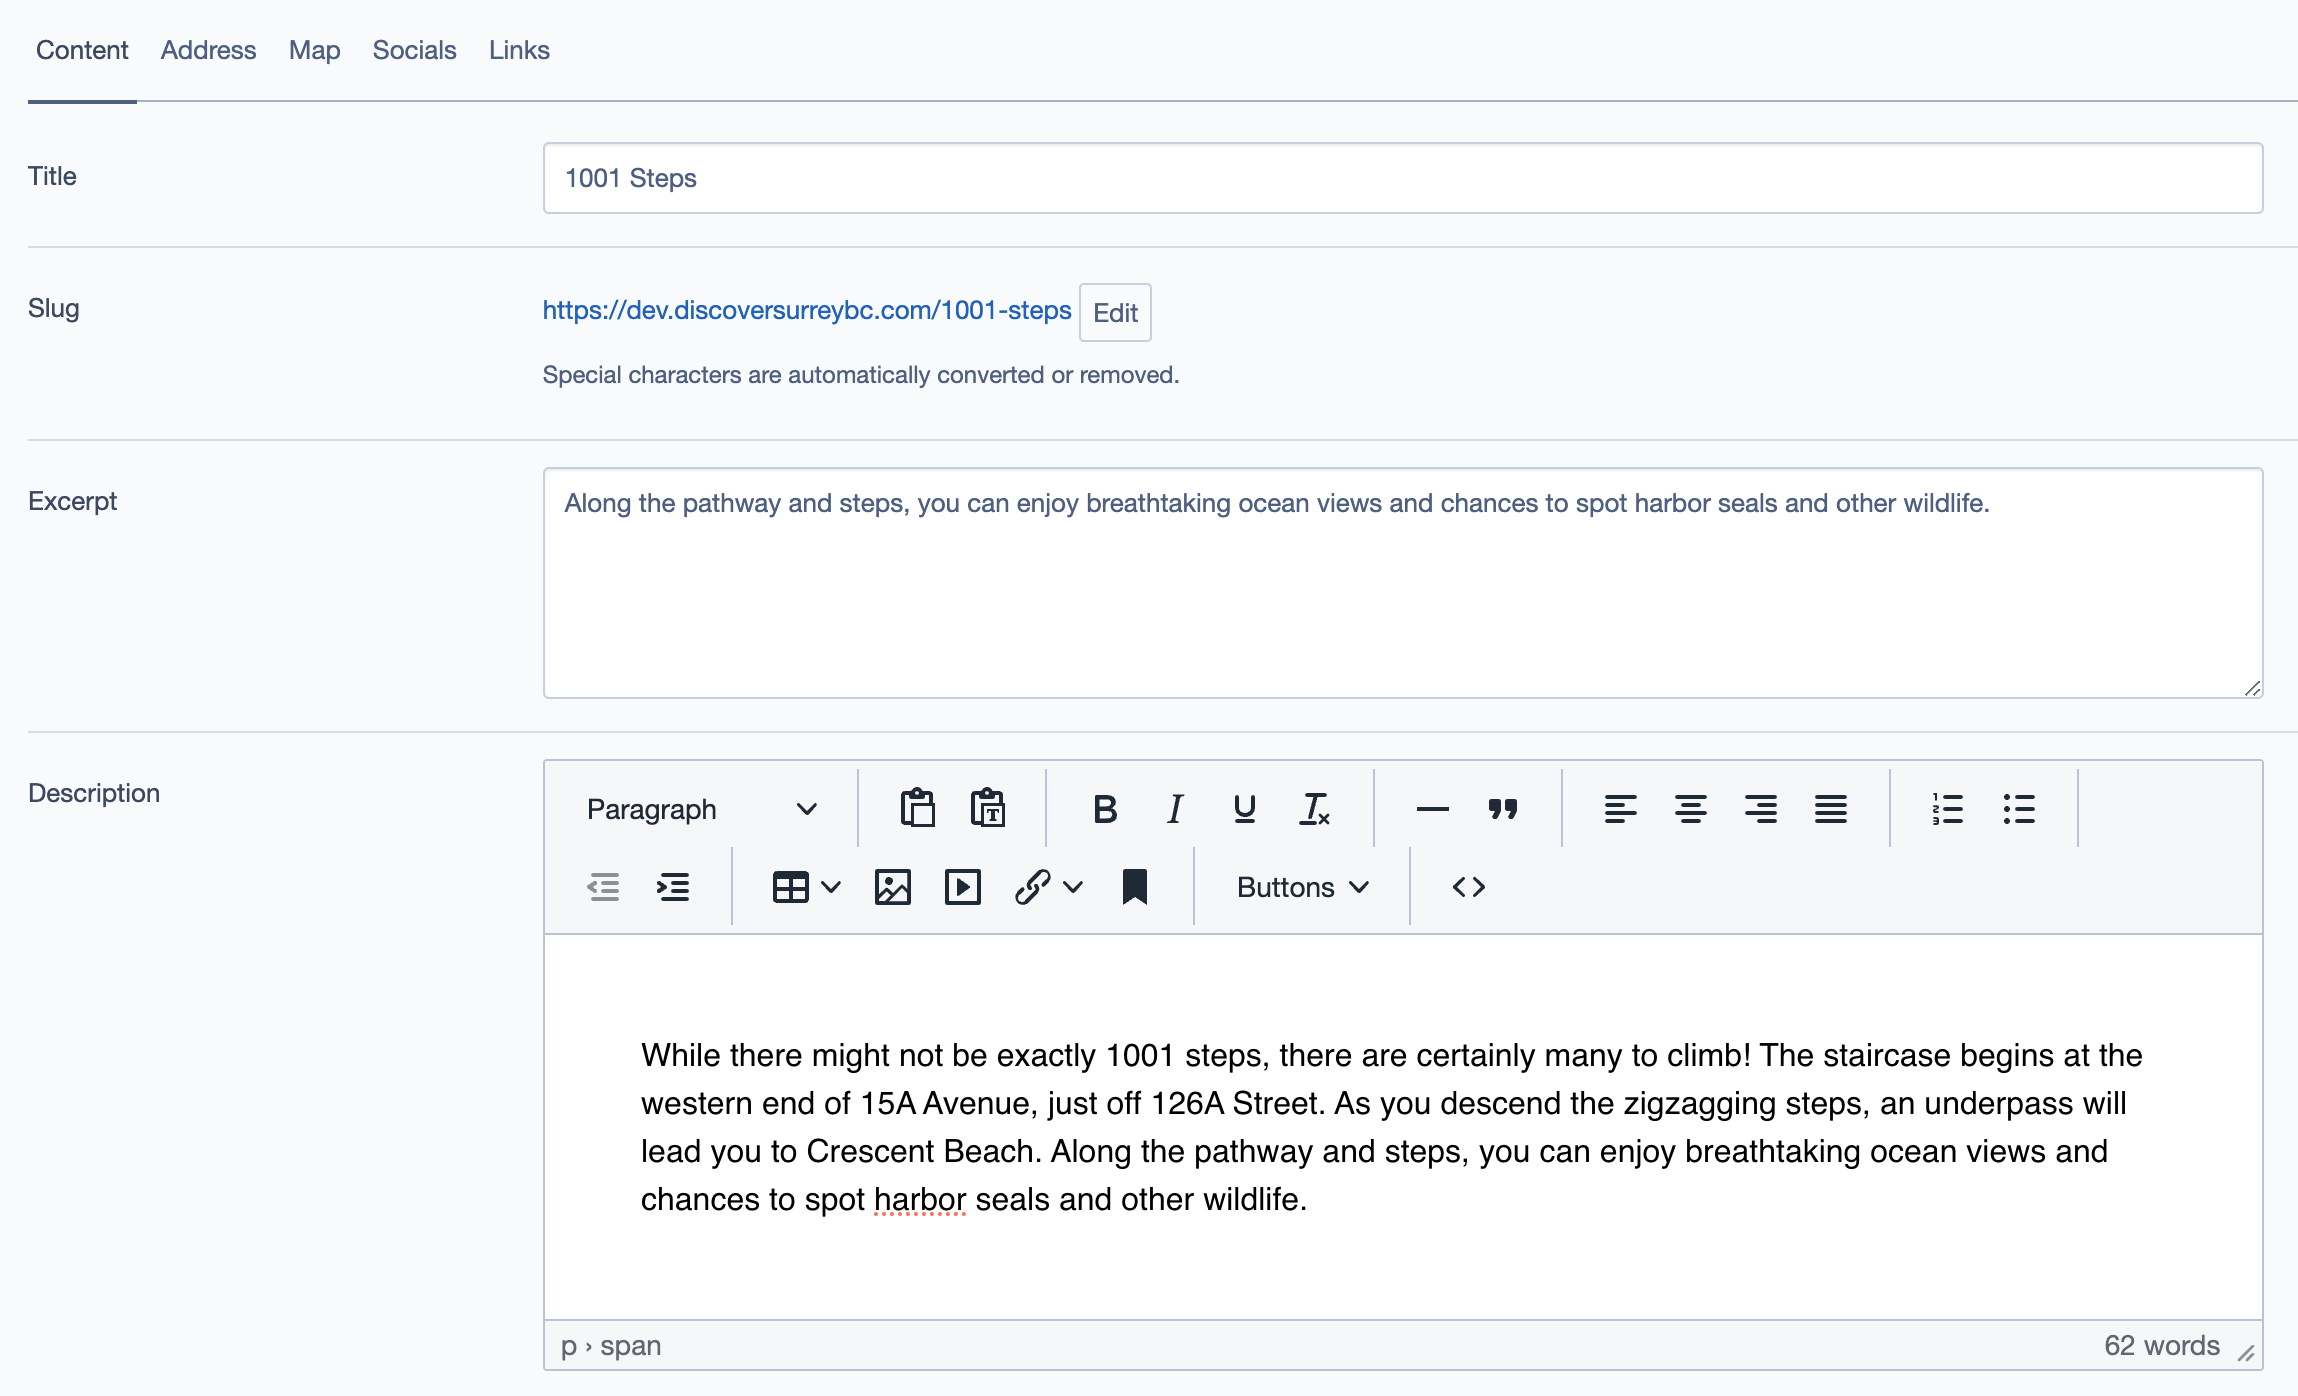The width and height of the screenshot is (2298, 1396).
Task: Click the Paste icon in editor toolbar
Action: click(x=917, y=808)
